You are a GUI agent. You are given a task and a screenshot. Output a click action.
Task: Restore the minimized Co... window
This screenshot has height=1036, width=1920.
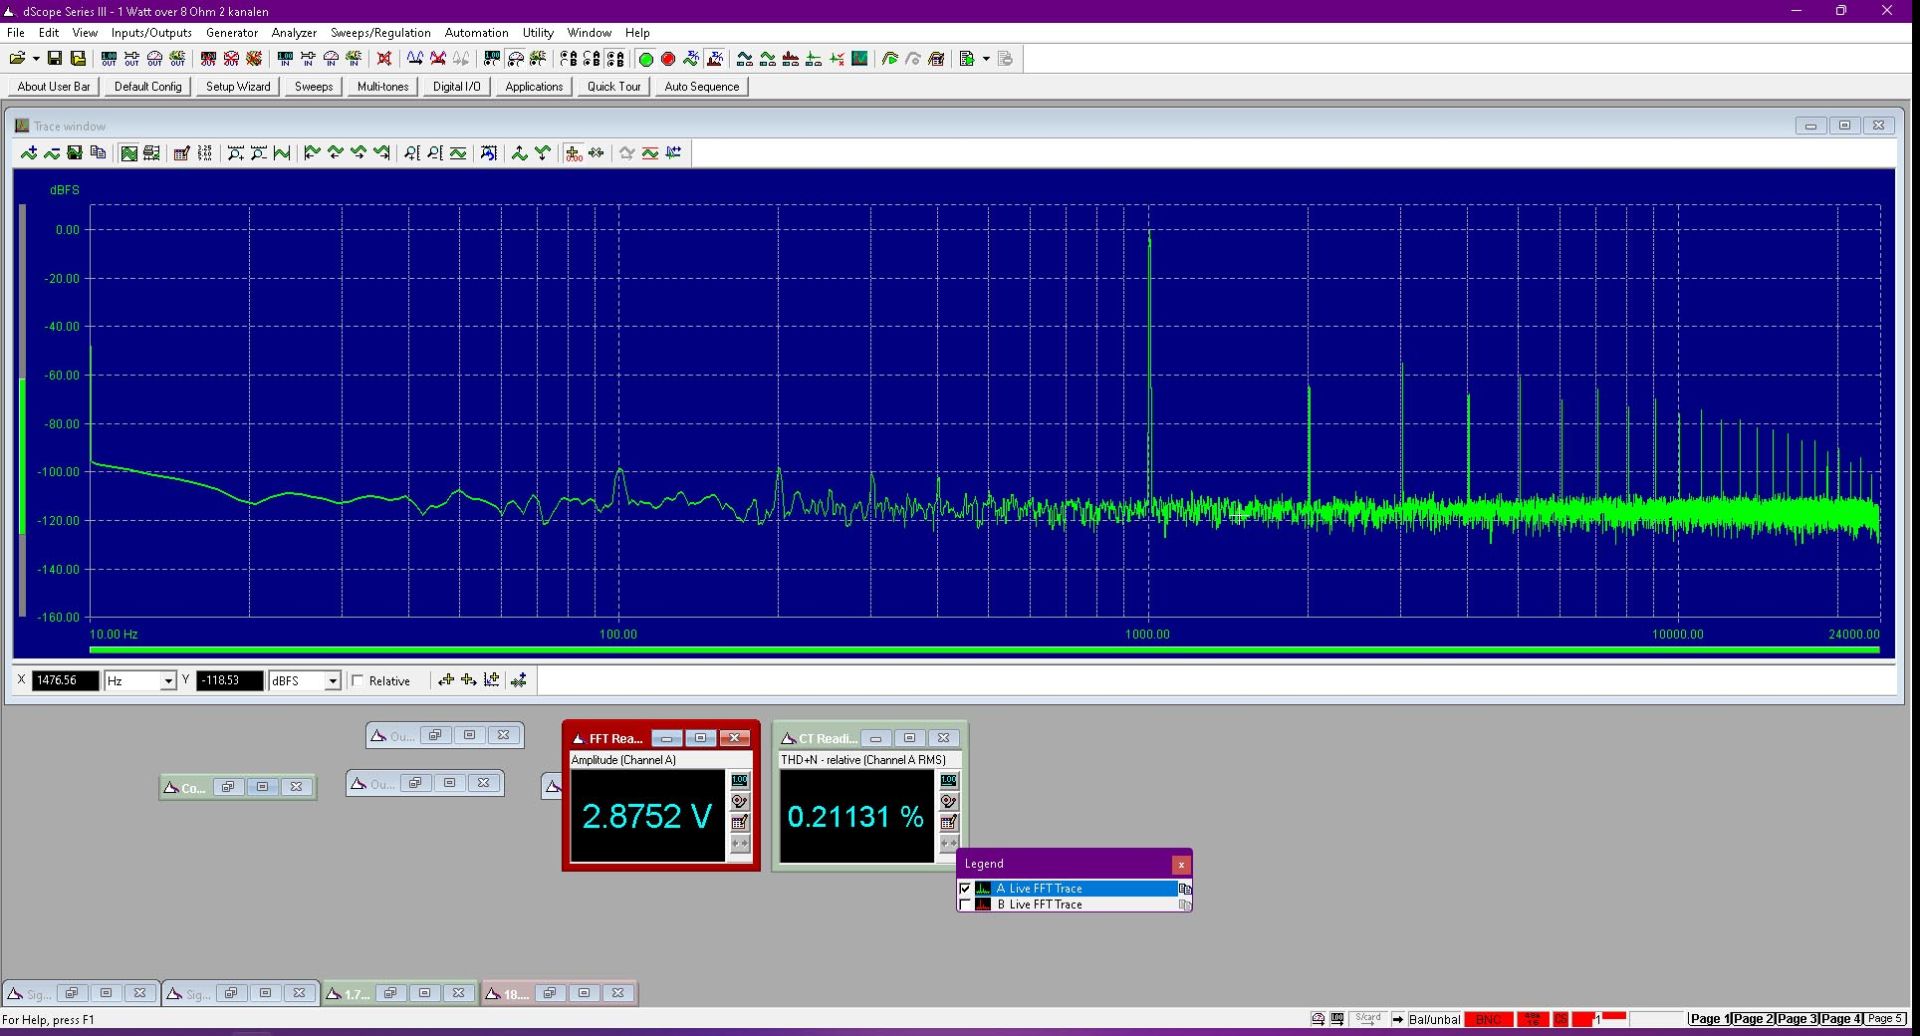228,787
